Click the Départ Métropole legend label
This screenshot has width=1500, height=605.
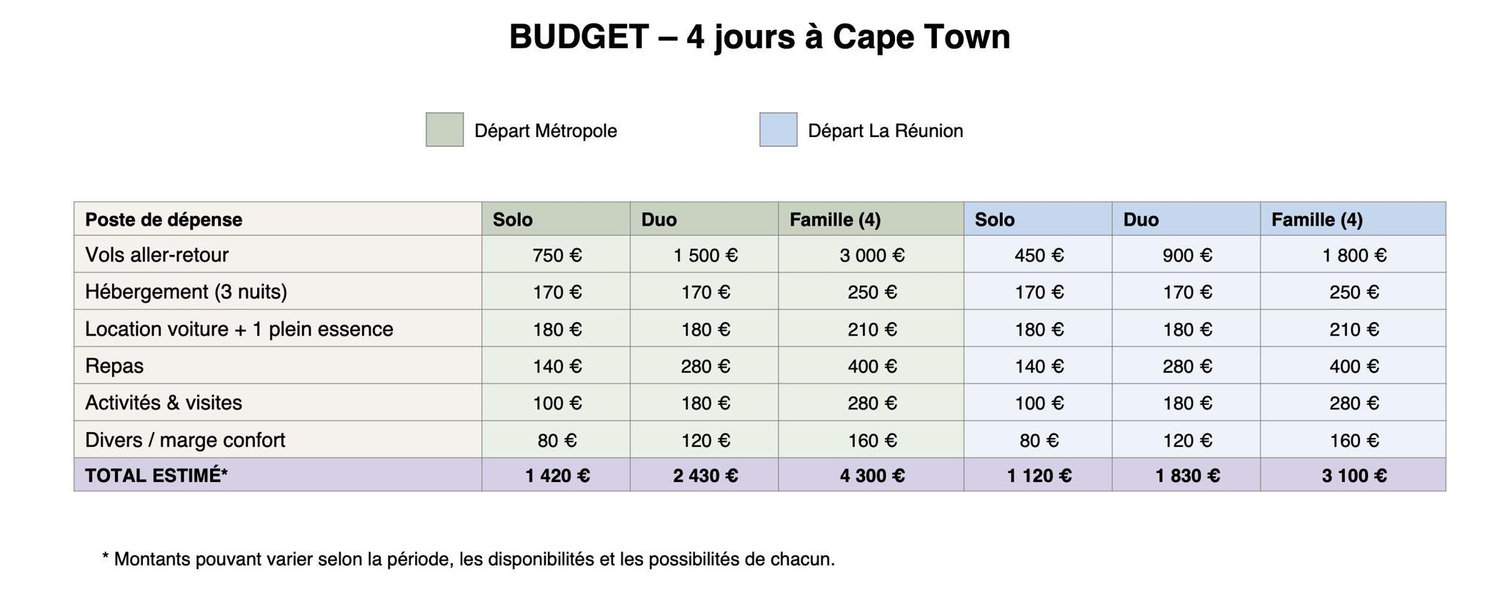click(546, 131)
